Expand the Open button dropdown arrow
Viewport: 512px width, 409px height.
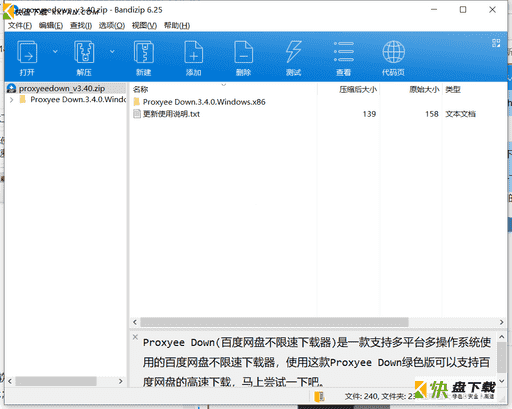55,51
